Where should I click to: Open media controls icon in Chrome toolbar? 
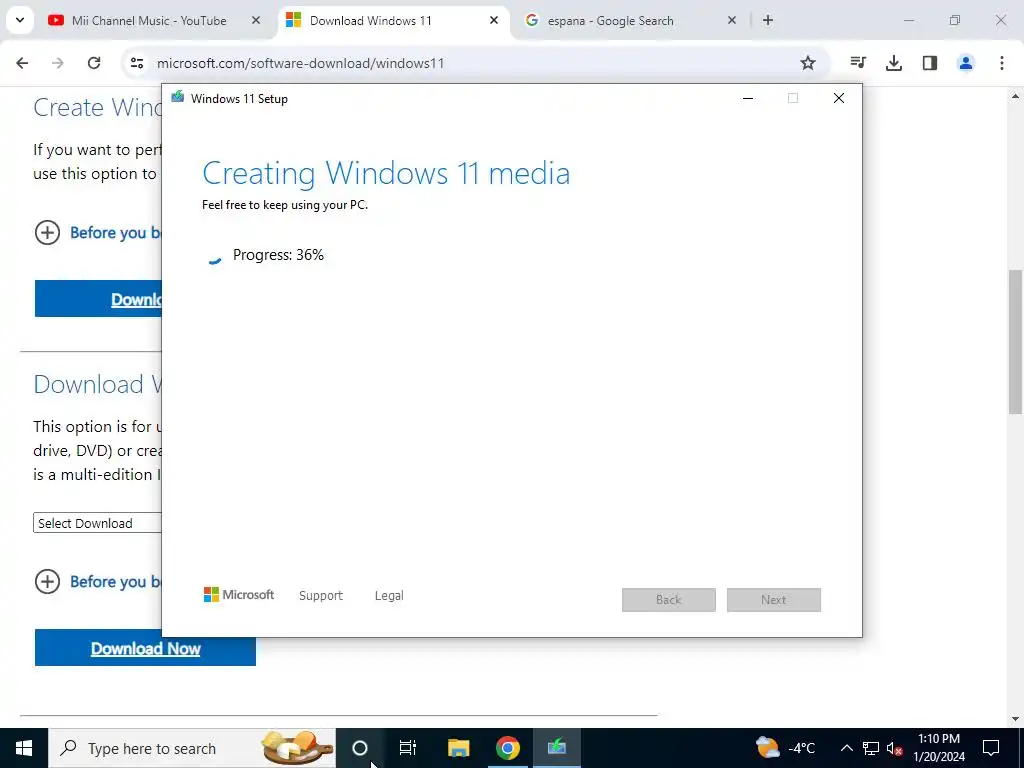[858, 63]
